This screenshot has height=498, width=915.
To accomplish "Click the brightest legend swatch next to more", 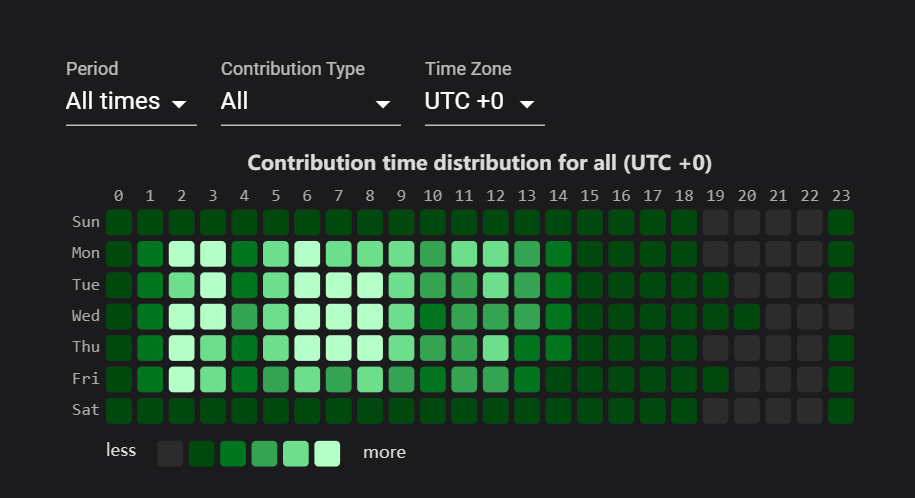I will [x=327, y=453].
